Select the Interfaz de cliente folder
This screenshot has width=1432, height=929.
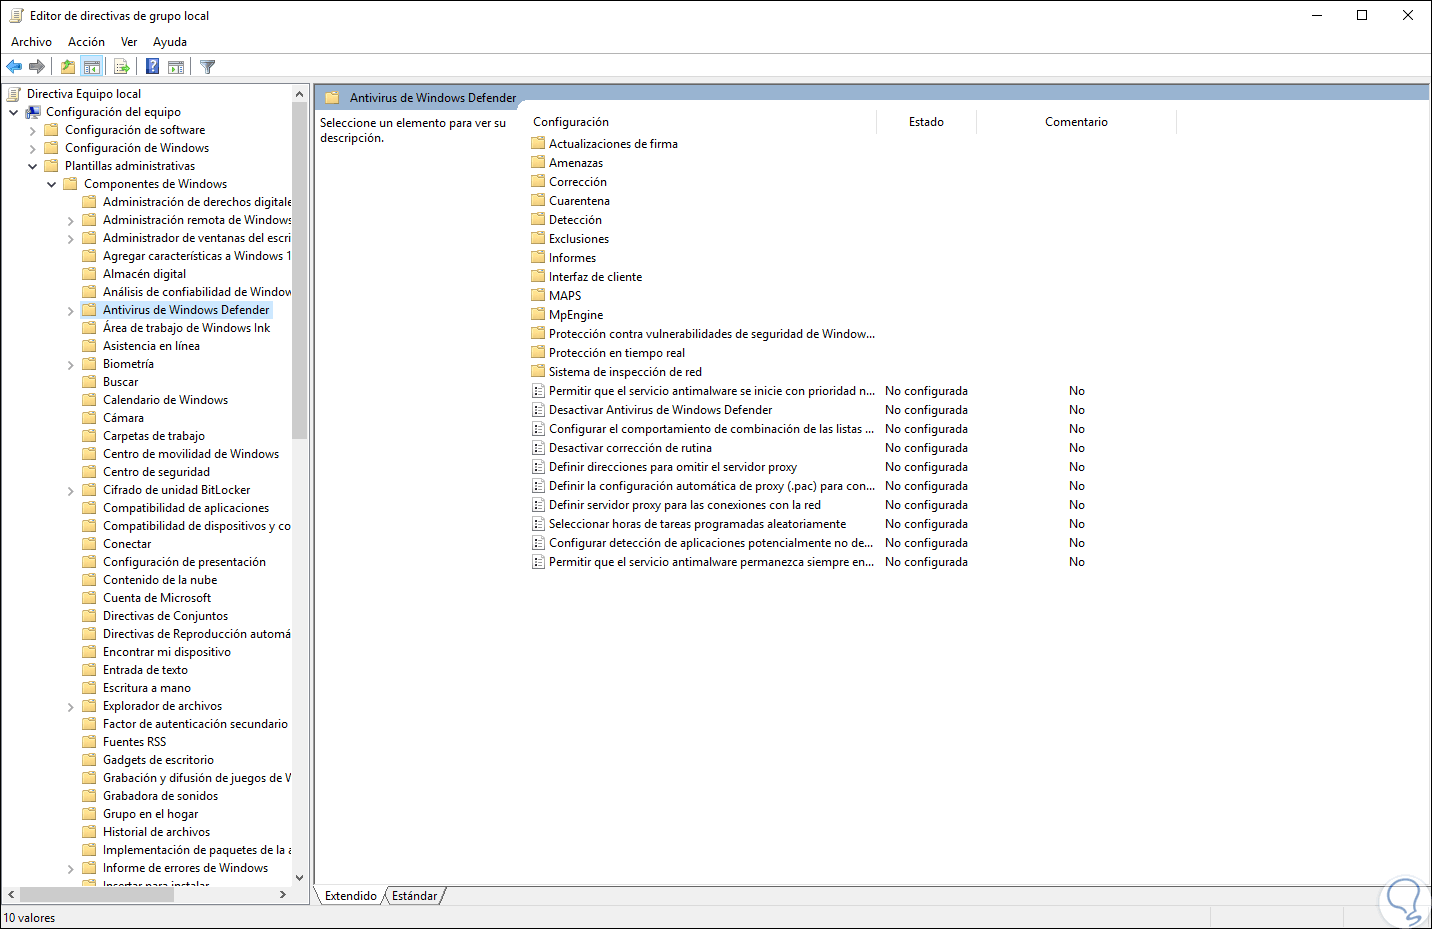[595, 277]
